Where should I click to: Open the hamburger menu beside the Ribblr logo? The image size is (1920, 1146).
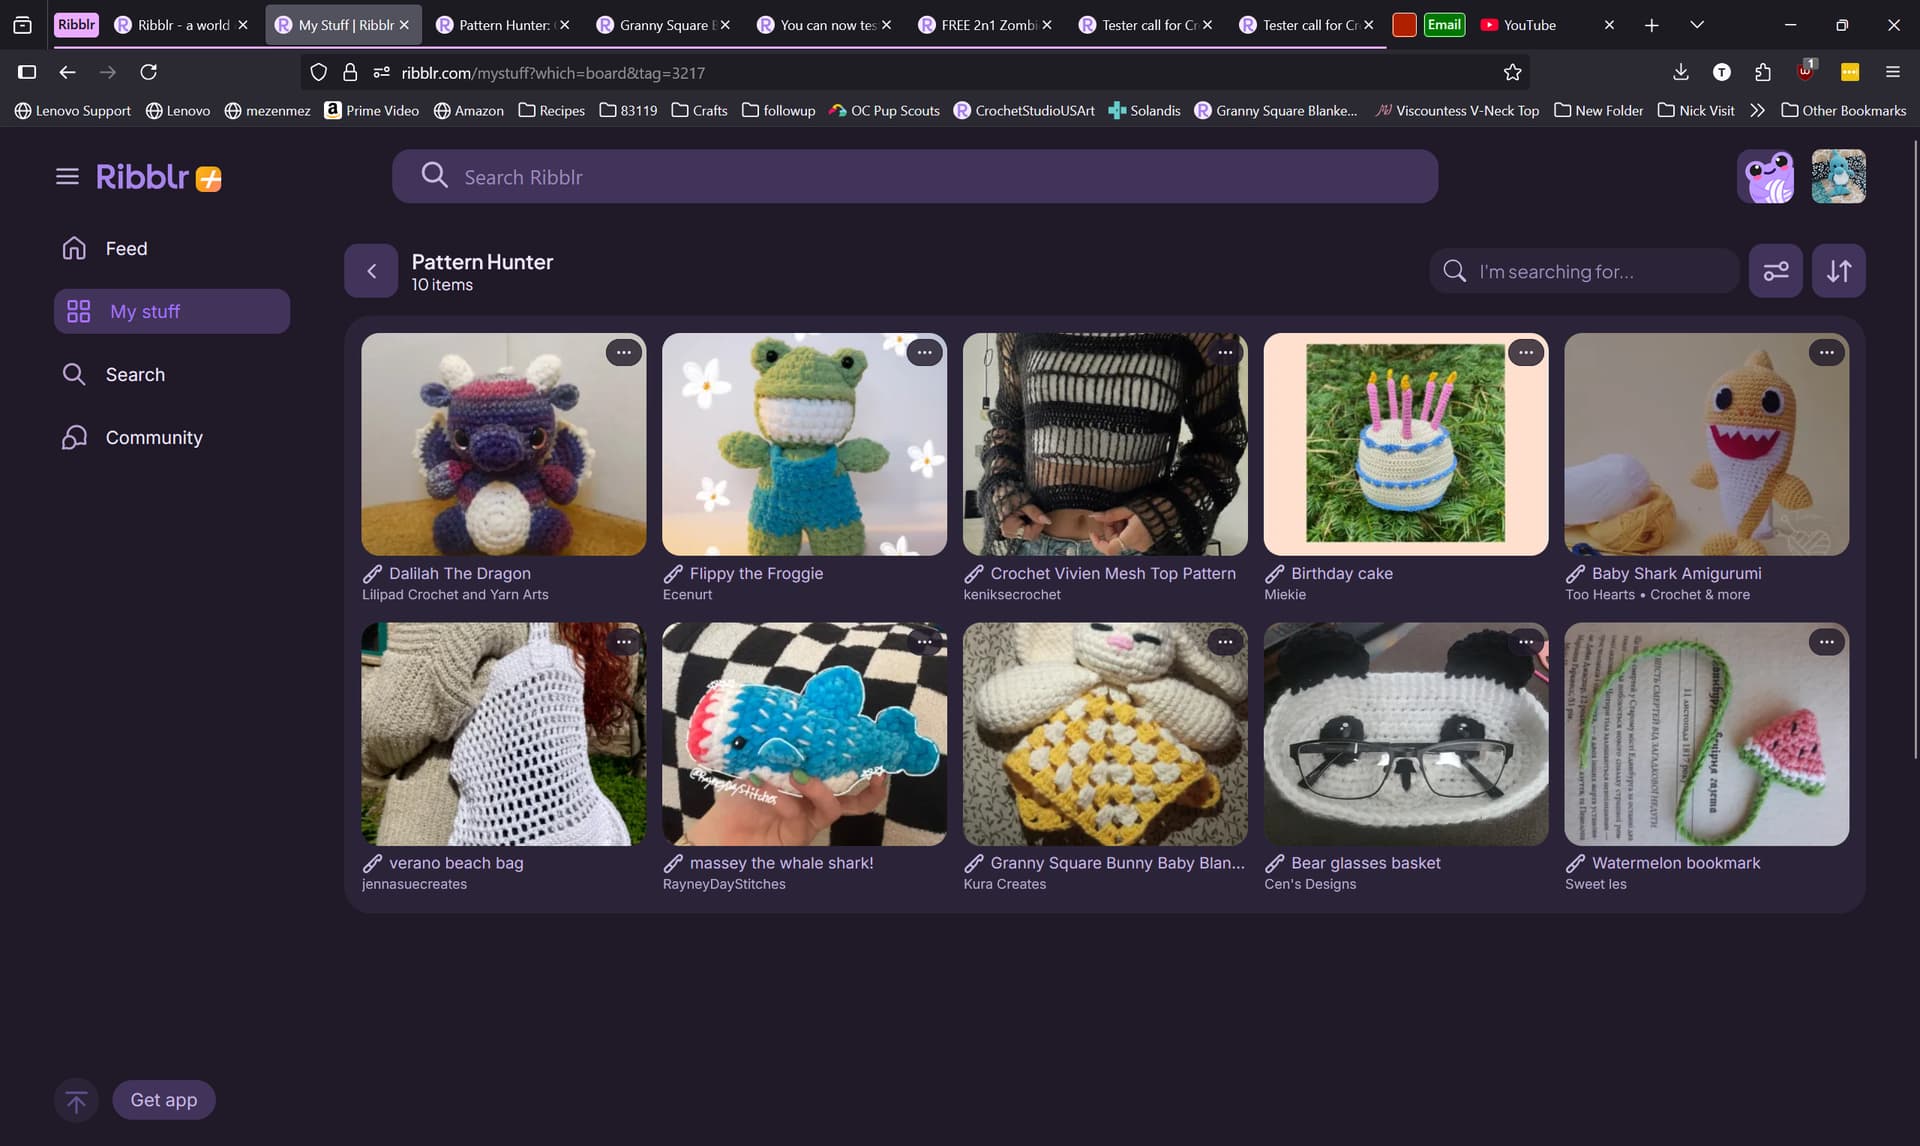coord(67,177)
